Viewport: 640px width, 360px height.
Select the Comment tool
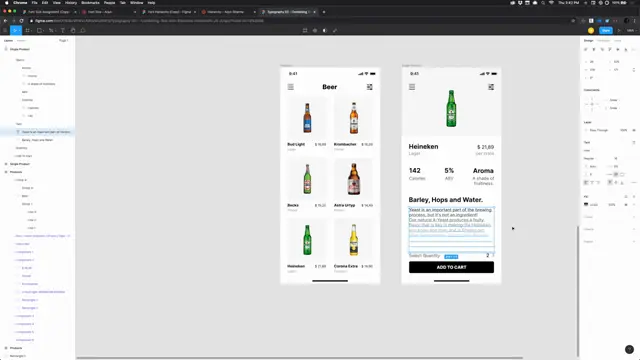[83, 30]
